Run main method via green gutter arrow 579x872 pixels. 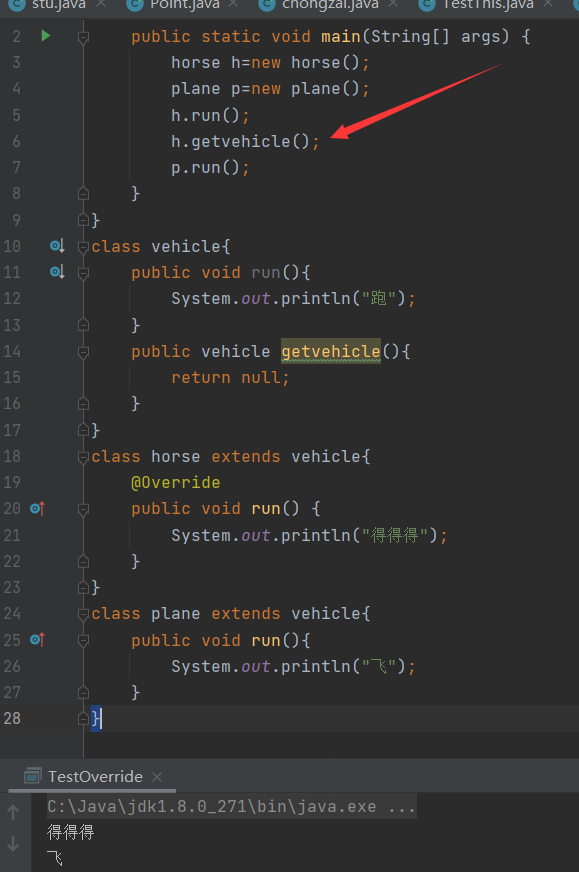[x=46, y=36]
